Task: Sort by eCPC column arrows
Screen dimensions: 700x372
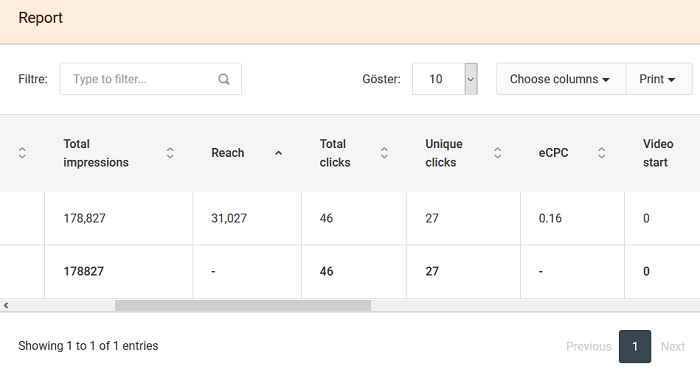Action: (601, 153)
